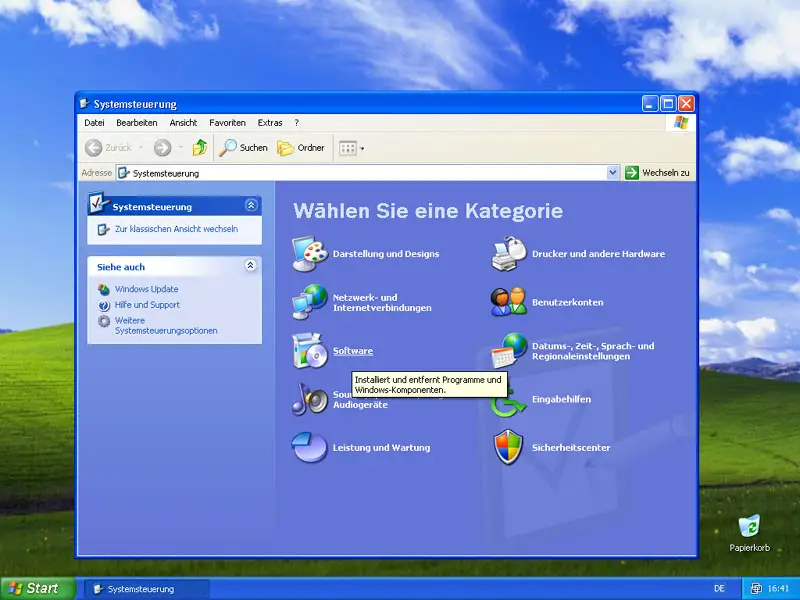Click the Start button
Screen dimensions: 800x600
pyautogui.click(x=37, y=589)
